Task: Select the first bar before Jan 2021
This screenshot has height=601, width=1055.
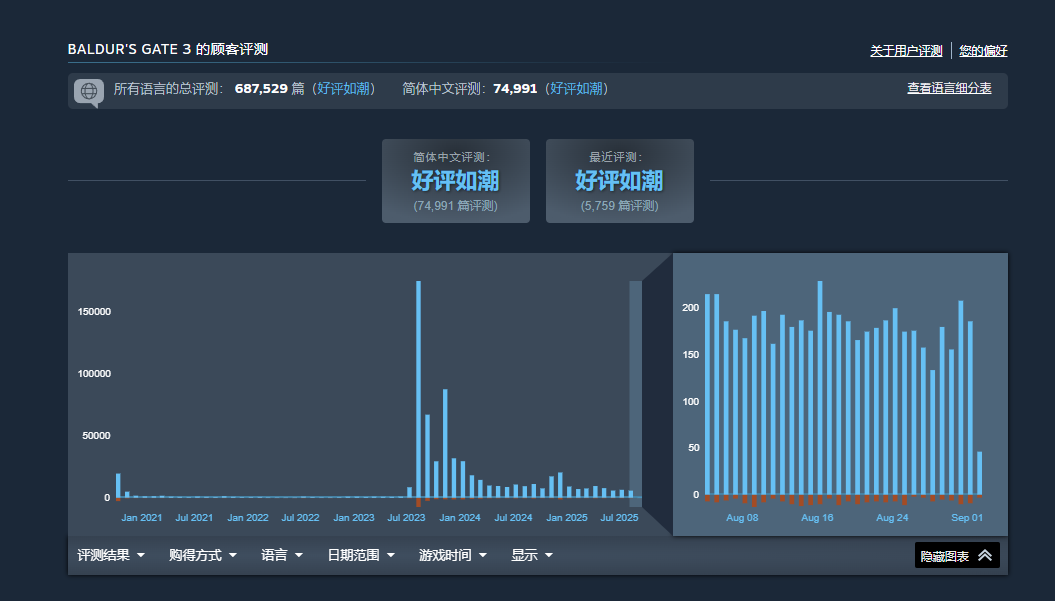Action: coord(118,486)
